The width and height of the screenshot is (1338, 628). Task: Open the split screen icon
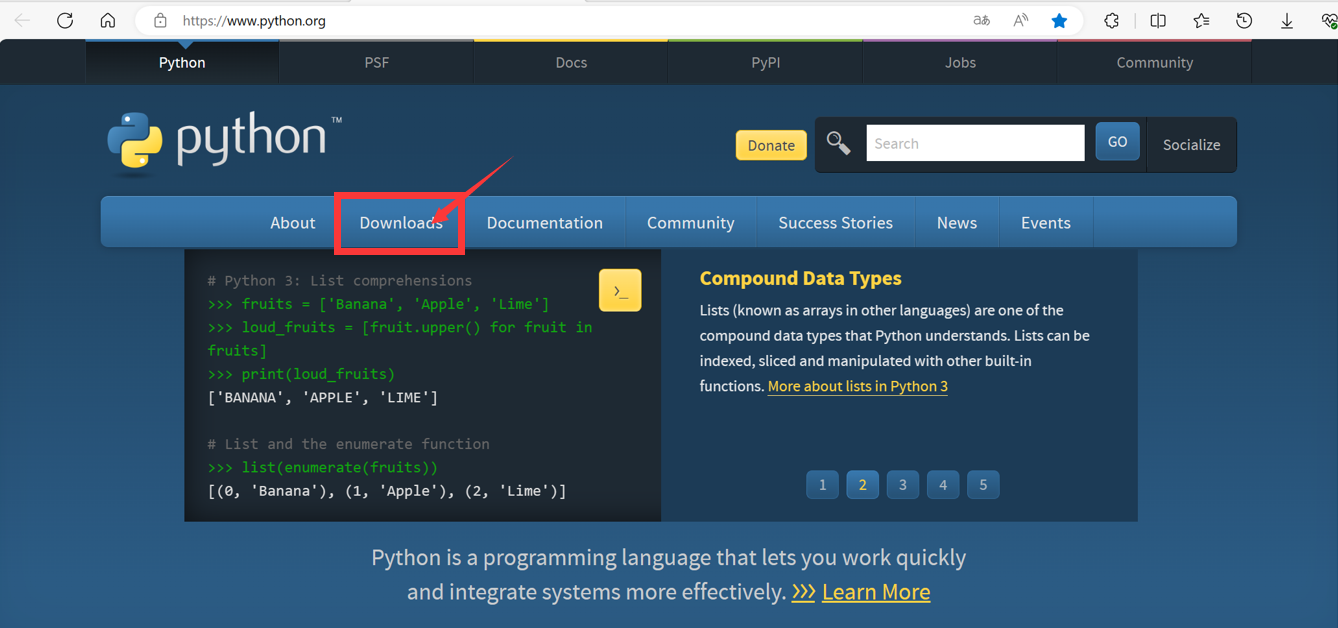[x=1158, y=20]
